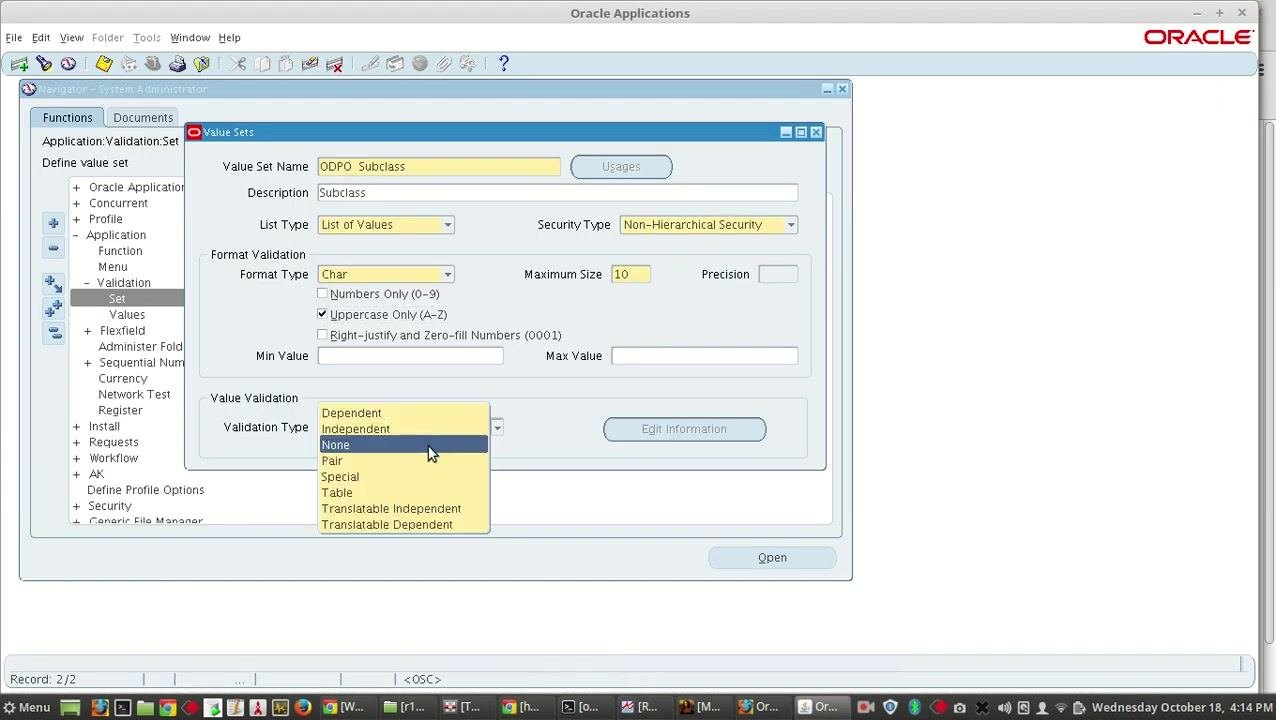The image size is (1276, 720).
Task: Switch to the Documents tab
Action: coord(143,118)
